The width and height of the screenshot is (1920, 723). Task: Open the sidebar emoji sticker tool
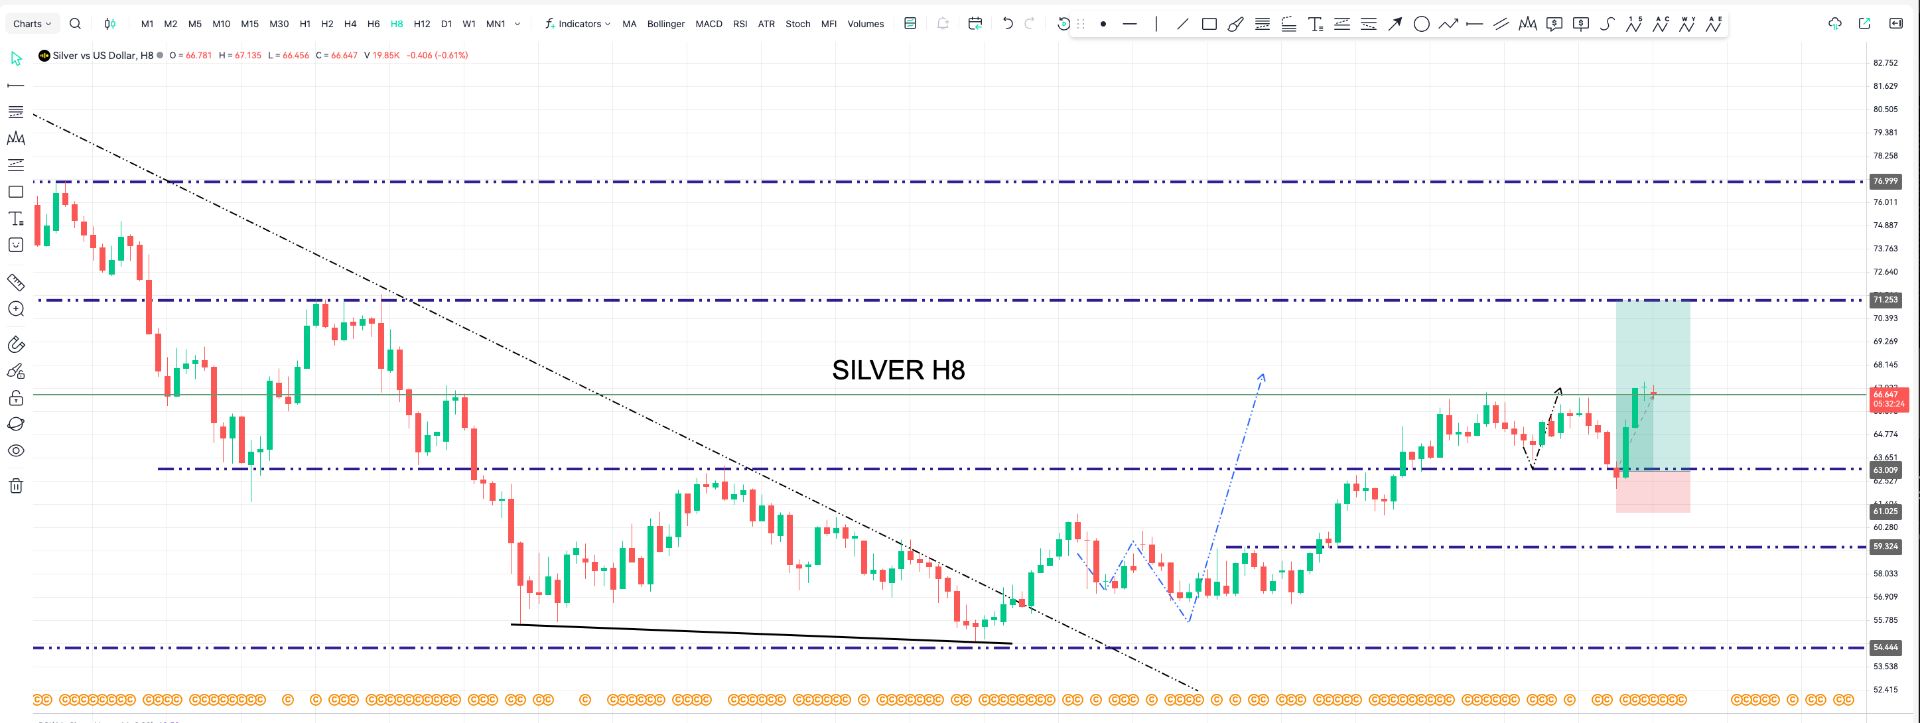16,245
